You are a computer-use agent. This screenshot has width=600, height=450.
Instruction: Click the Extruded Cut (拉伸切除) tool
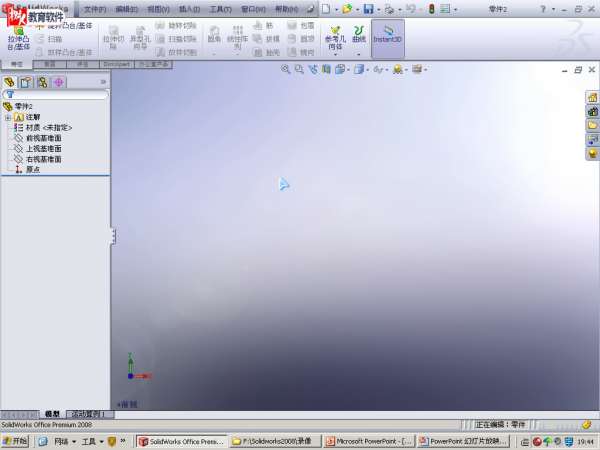pos(114,38)
